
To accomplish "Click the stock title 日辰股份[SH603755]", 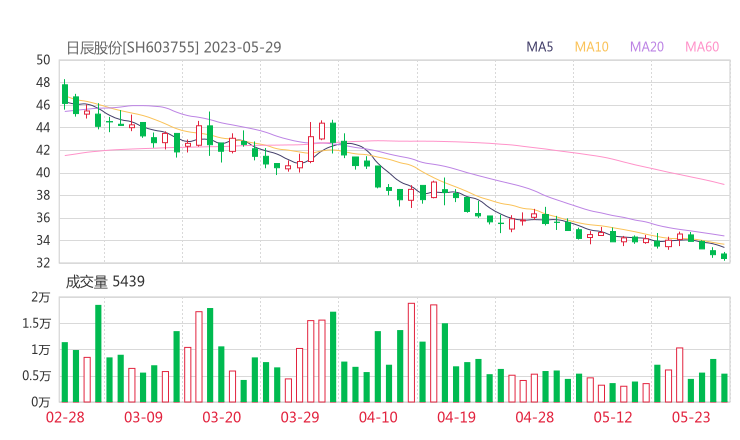I will (133, 48).
